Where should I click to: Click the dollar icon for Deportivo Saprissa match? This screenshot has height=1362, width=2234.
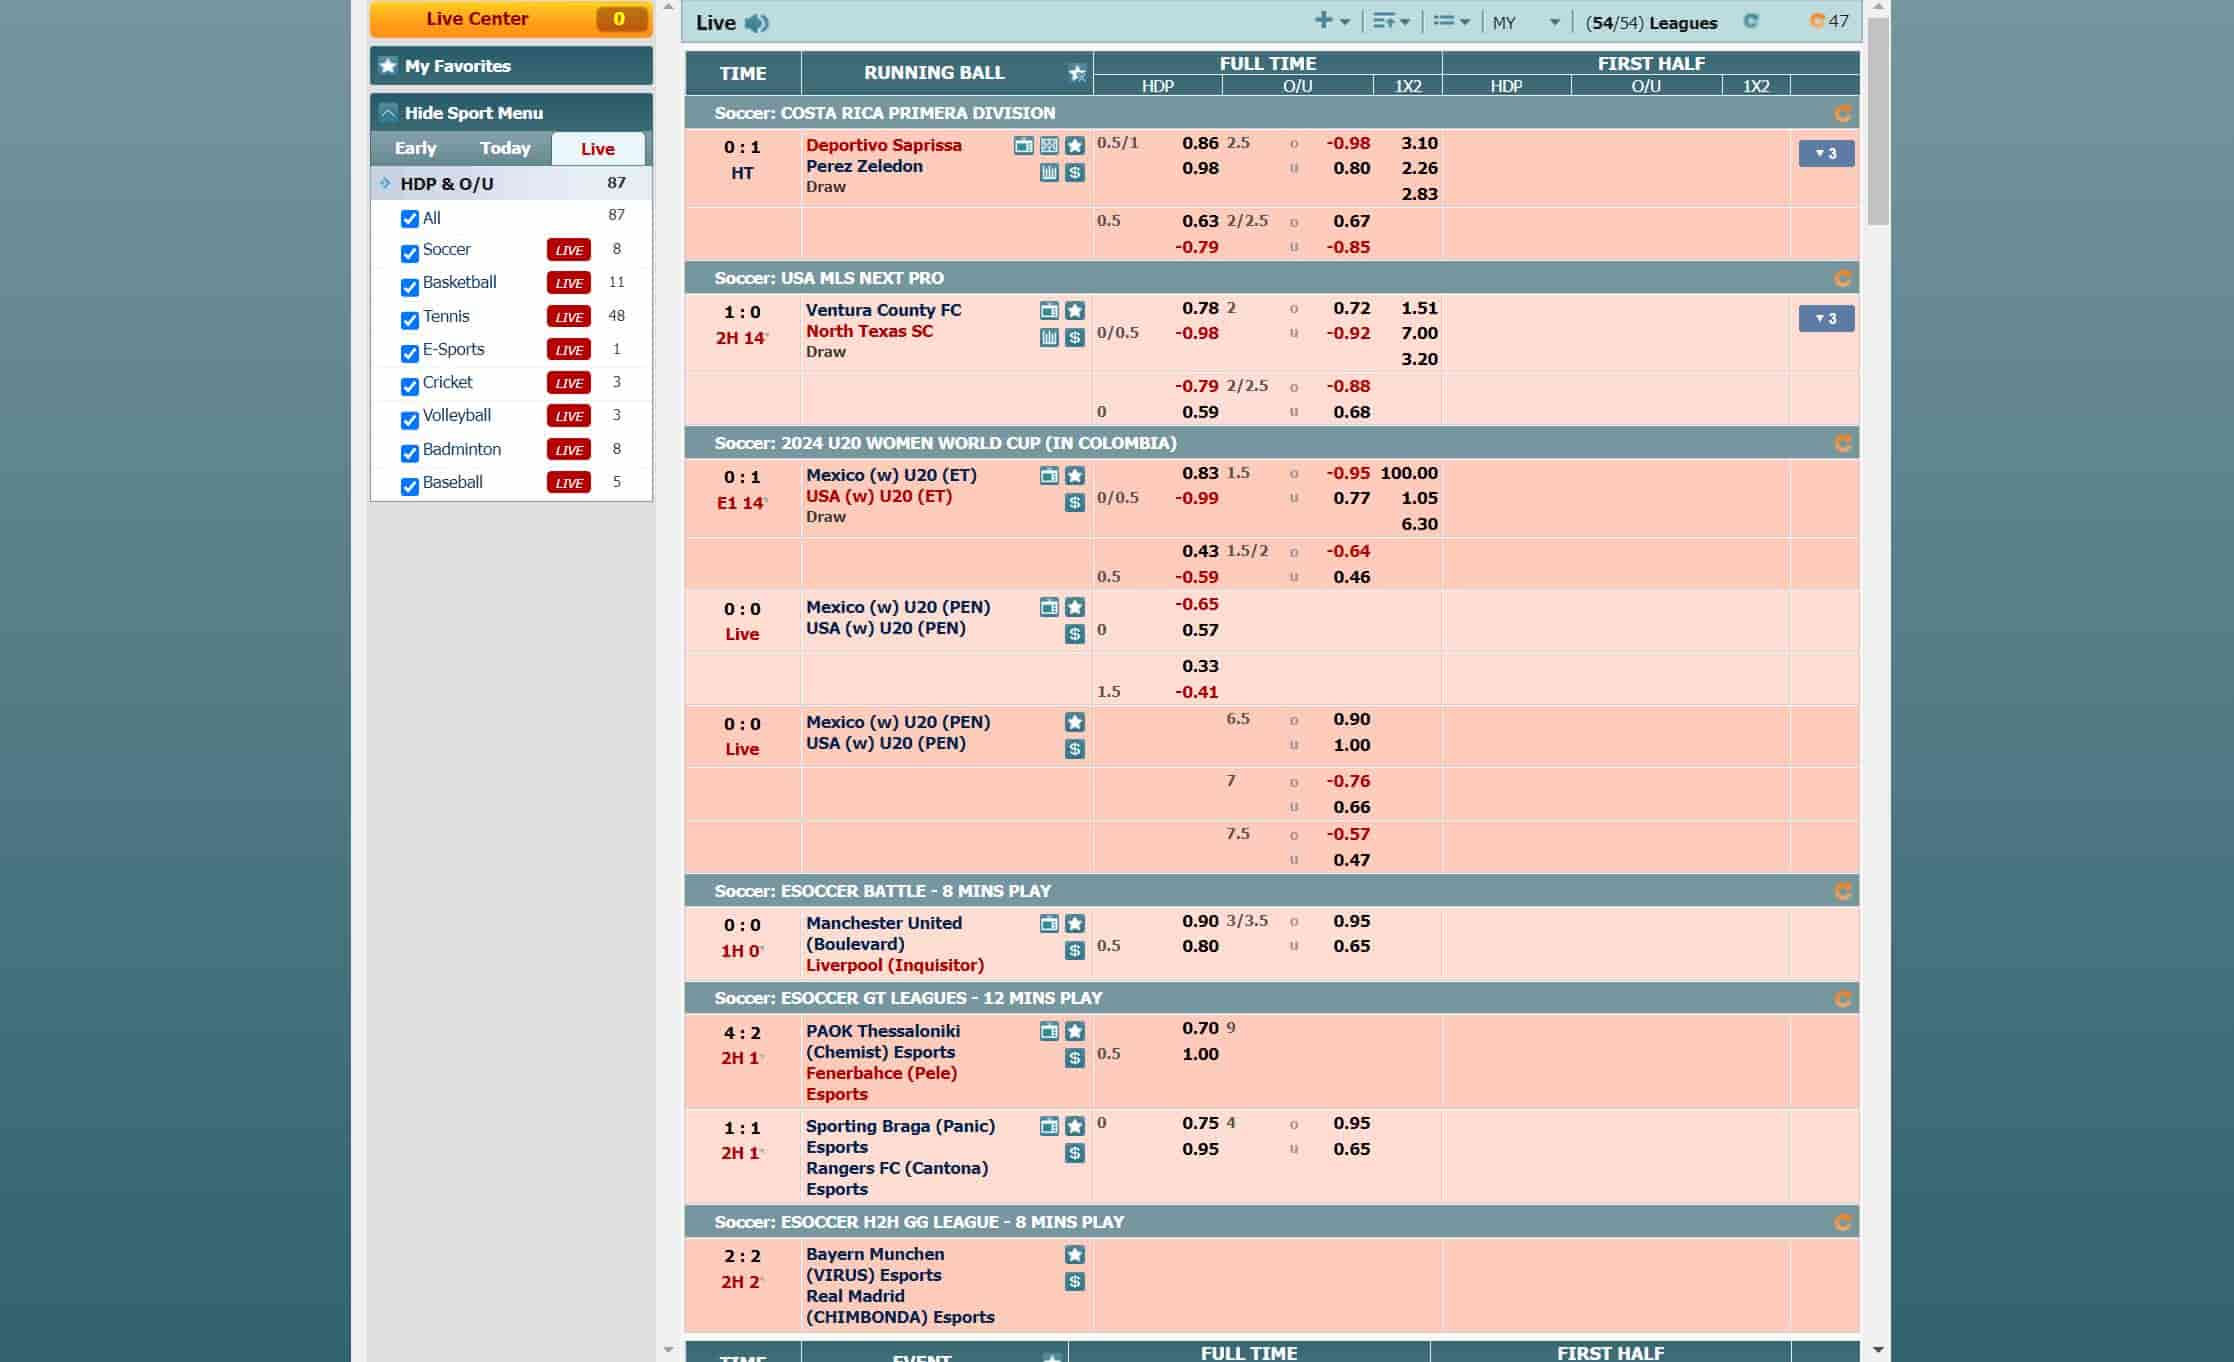pos(1075,173)
